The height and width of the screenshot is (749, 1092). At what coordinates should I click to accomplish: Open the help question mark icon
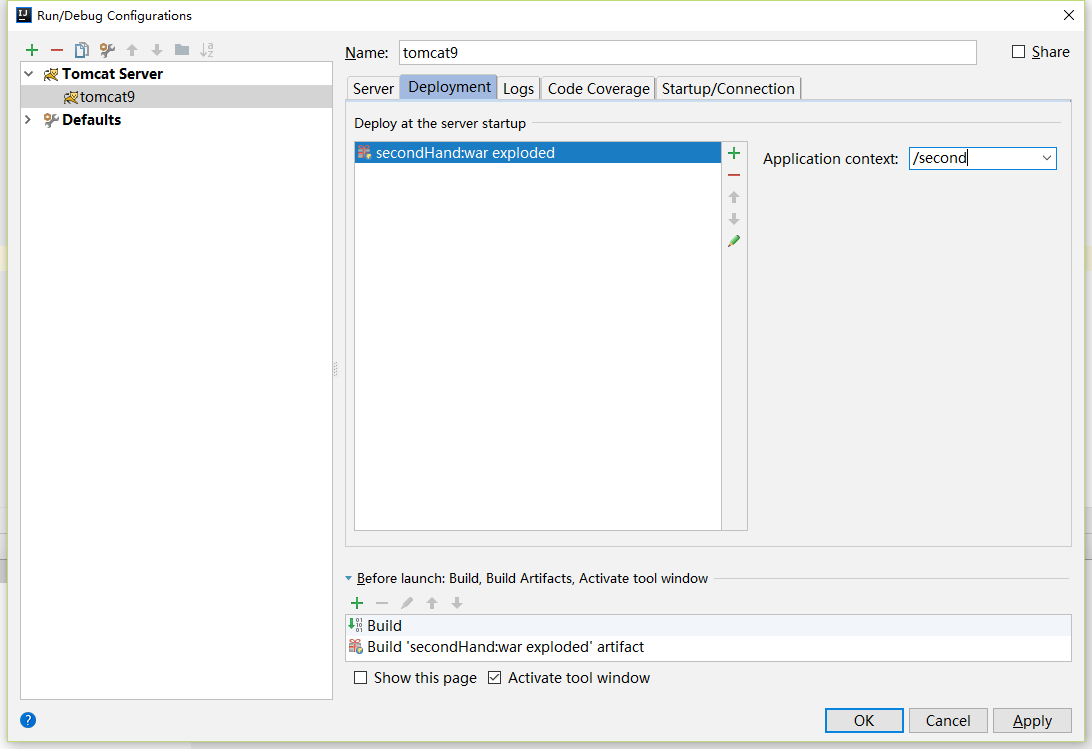tap(28, 720)
